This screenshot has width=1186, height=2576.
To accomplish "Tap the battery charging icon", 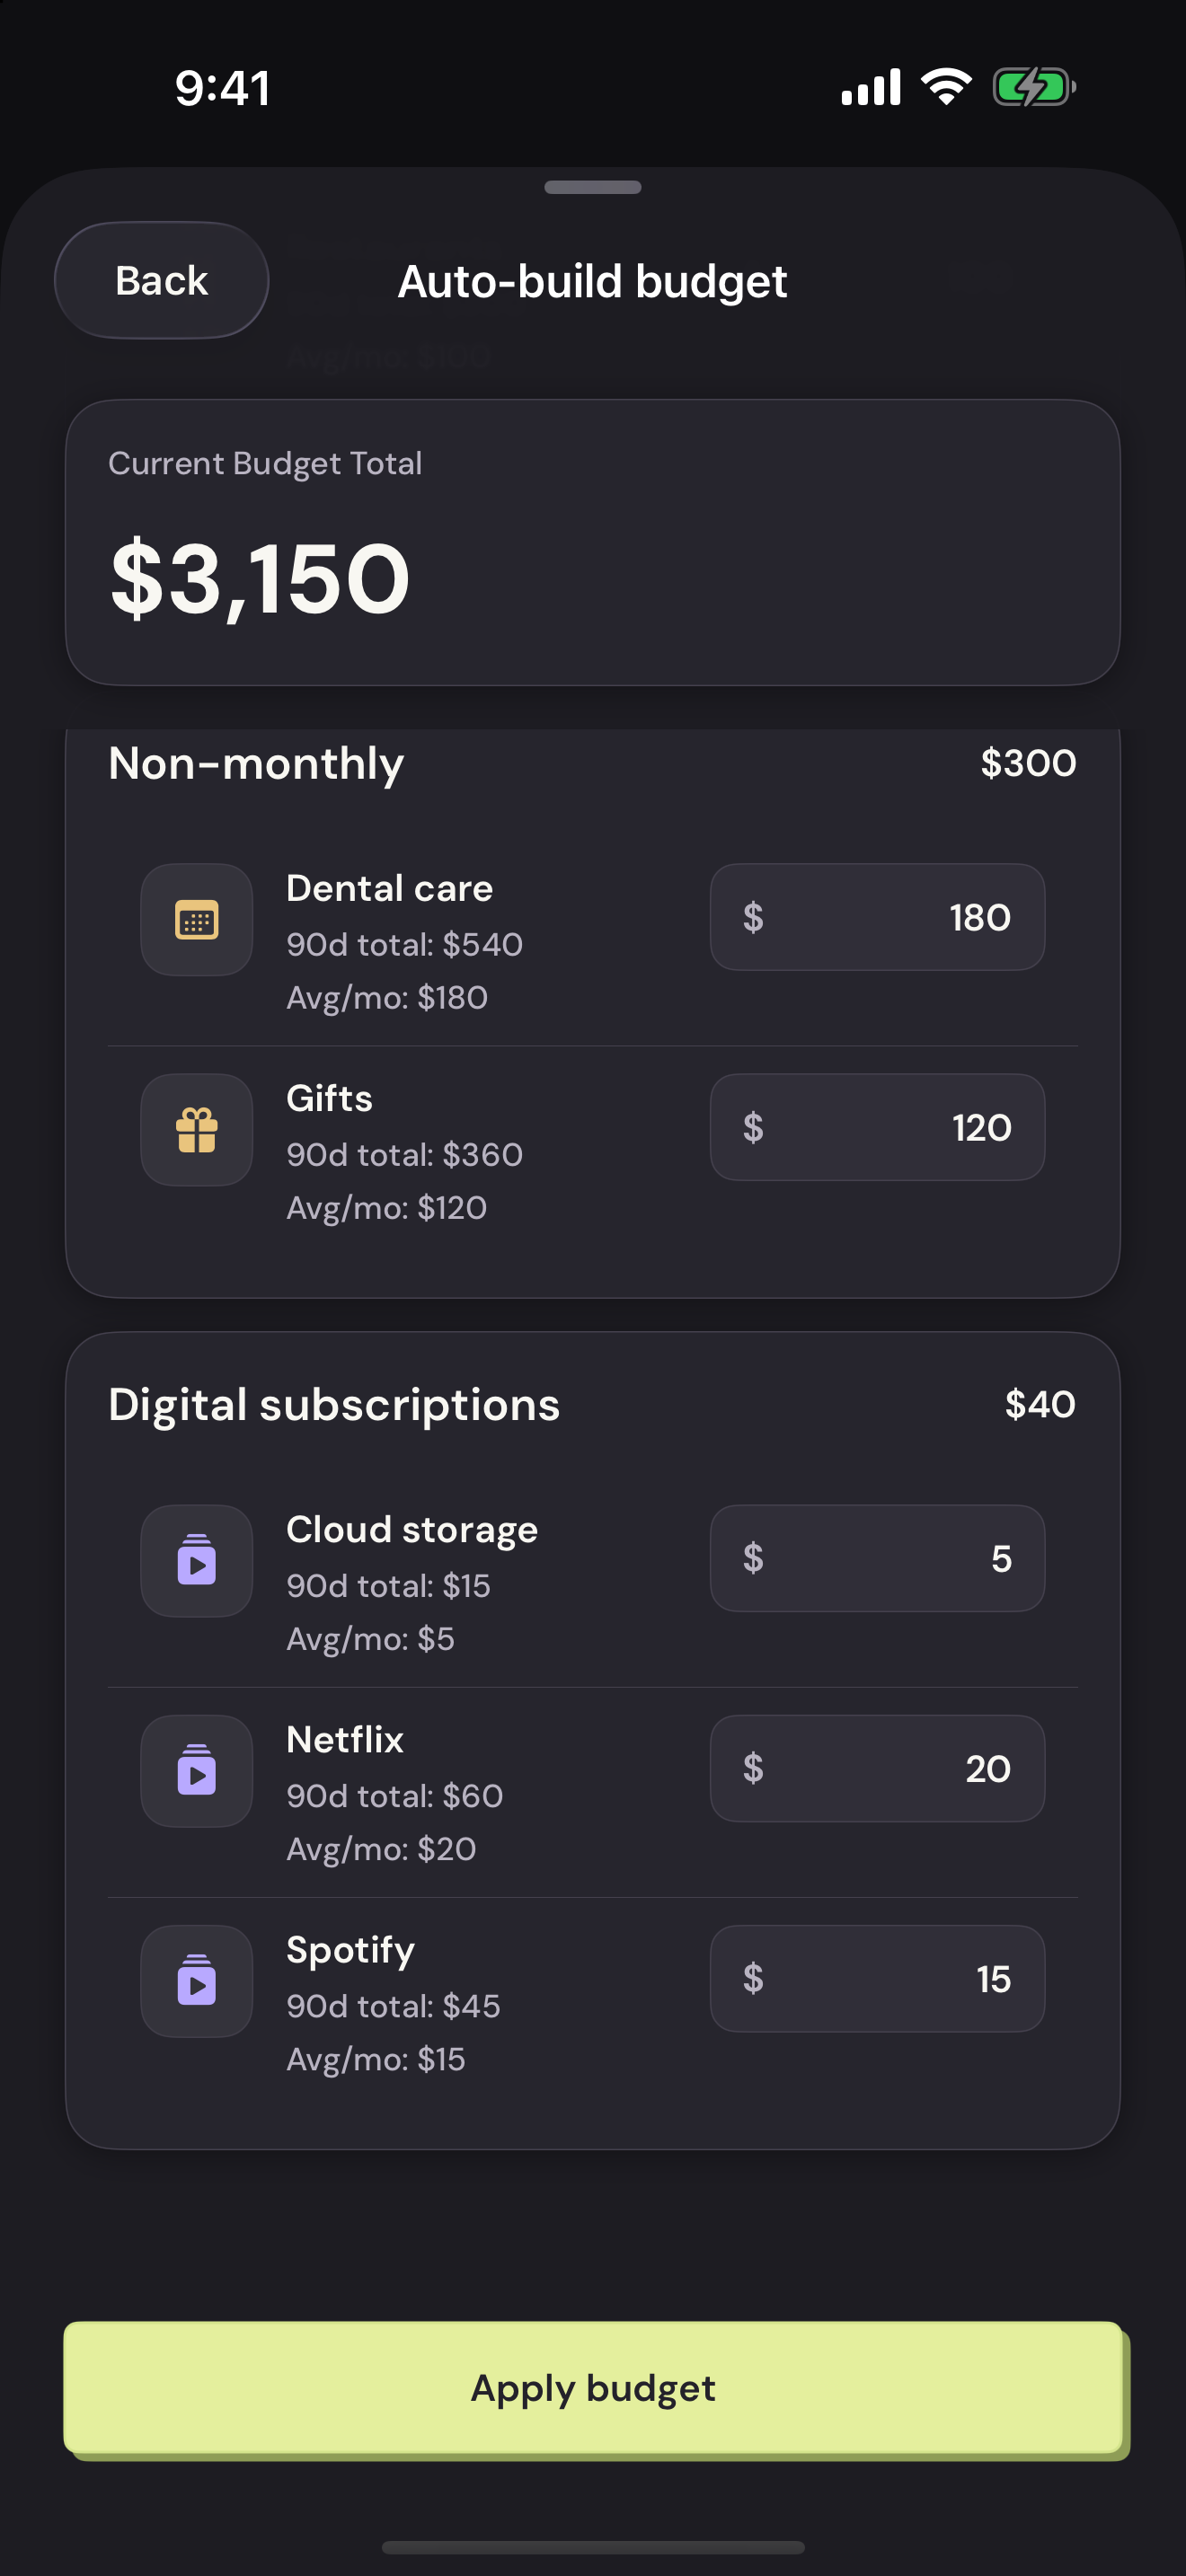I will coord(1033,87).
